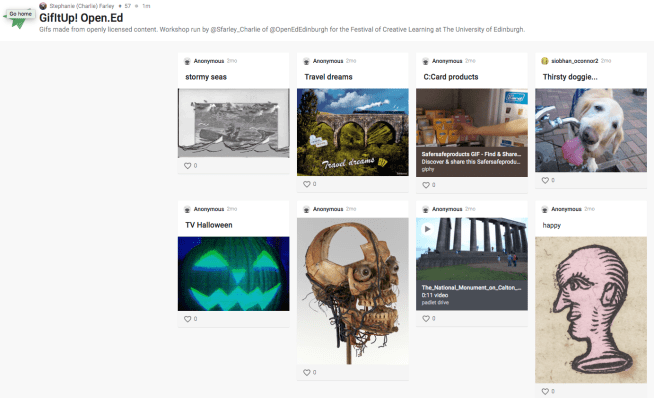
Task: Open the Thirsty doggie photo
Action: [591, 130]
